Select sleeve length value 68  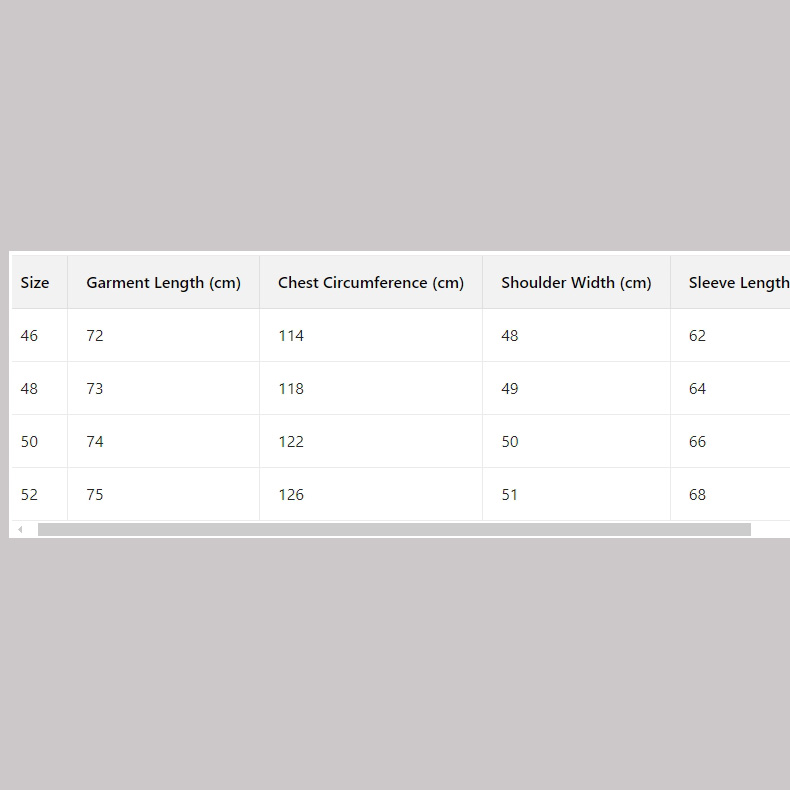point(697,495)
